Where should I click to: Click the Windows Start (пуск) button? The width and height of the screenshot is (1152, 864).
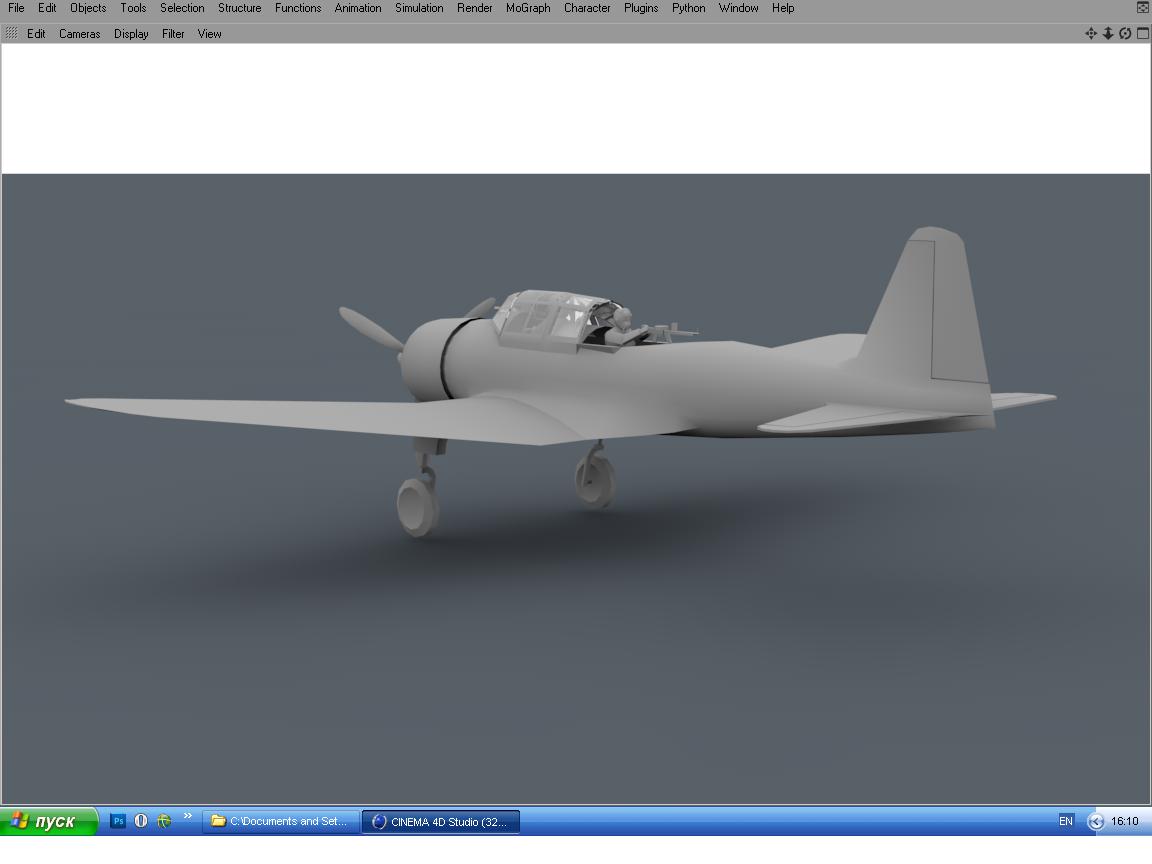(x=48, y=821)
